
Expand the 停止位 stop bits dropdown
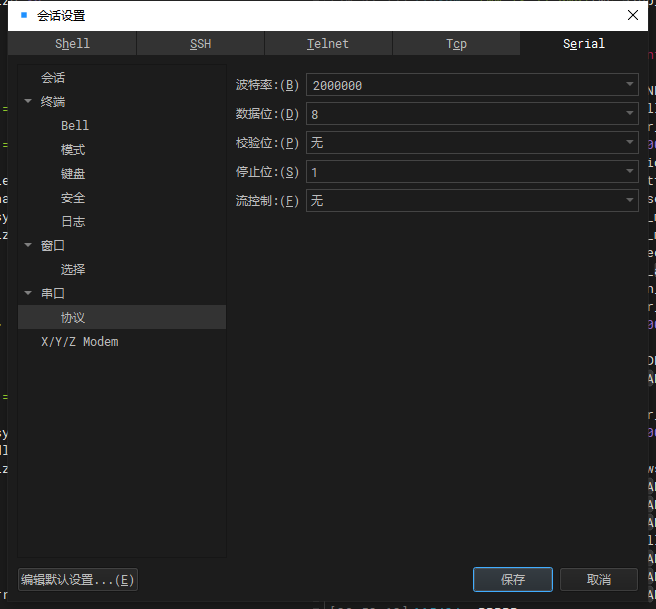[472, 171]
